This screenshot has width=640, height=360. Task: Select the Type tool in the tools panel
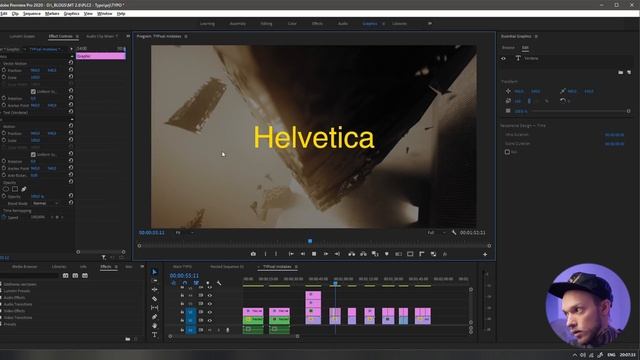click(x=155, y=335)
